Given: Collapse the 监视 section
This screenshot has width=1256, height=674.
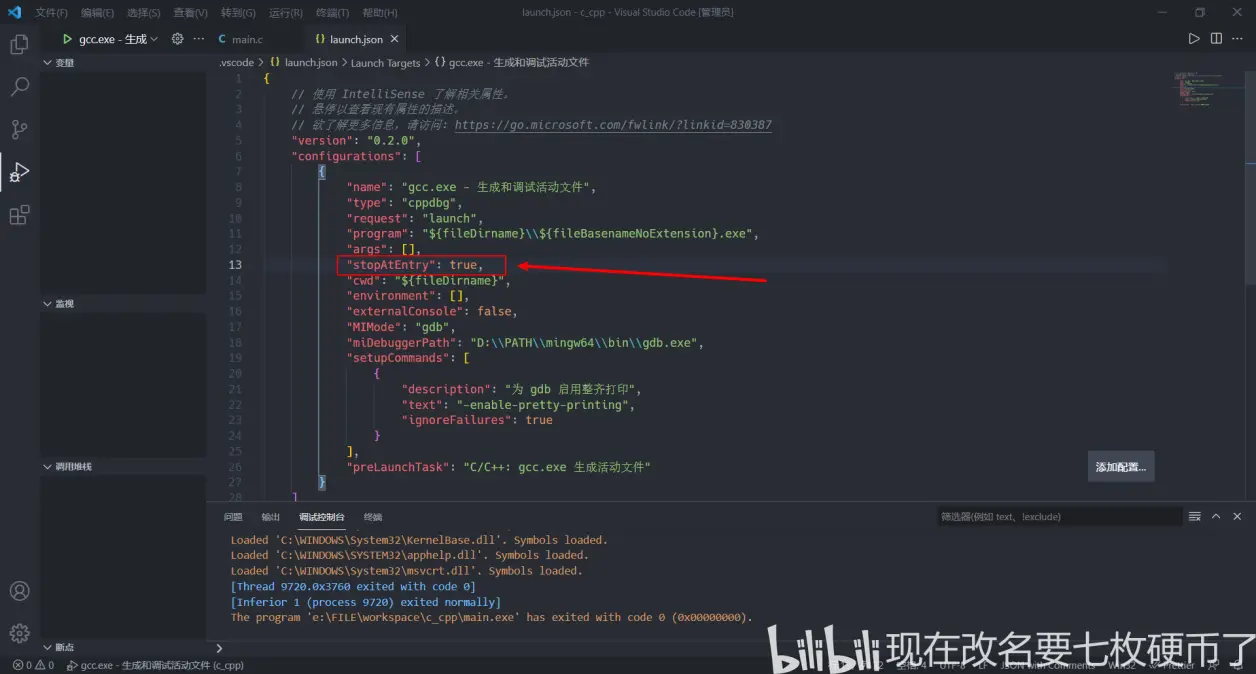Looking at the screenshot, I should coord(123,303).
